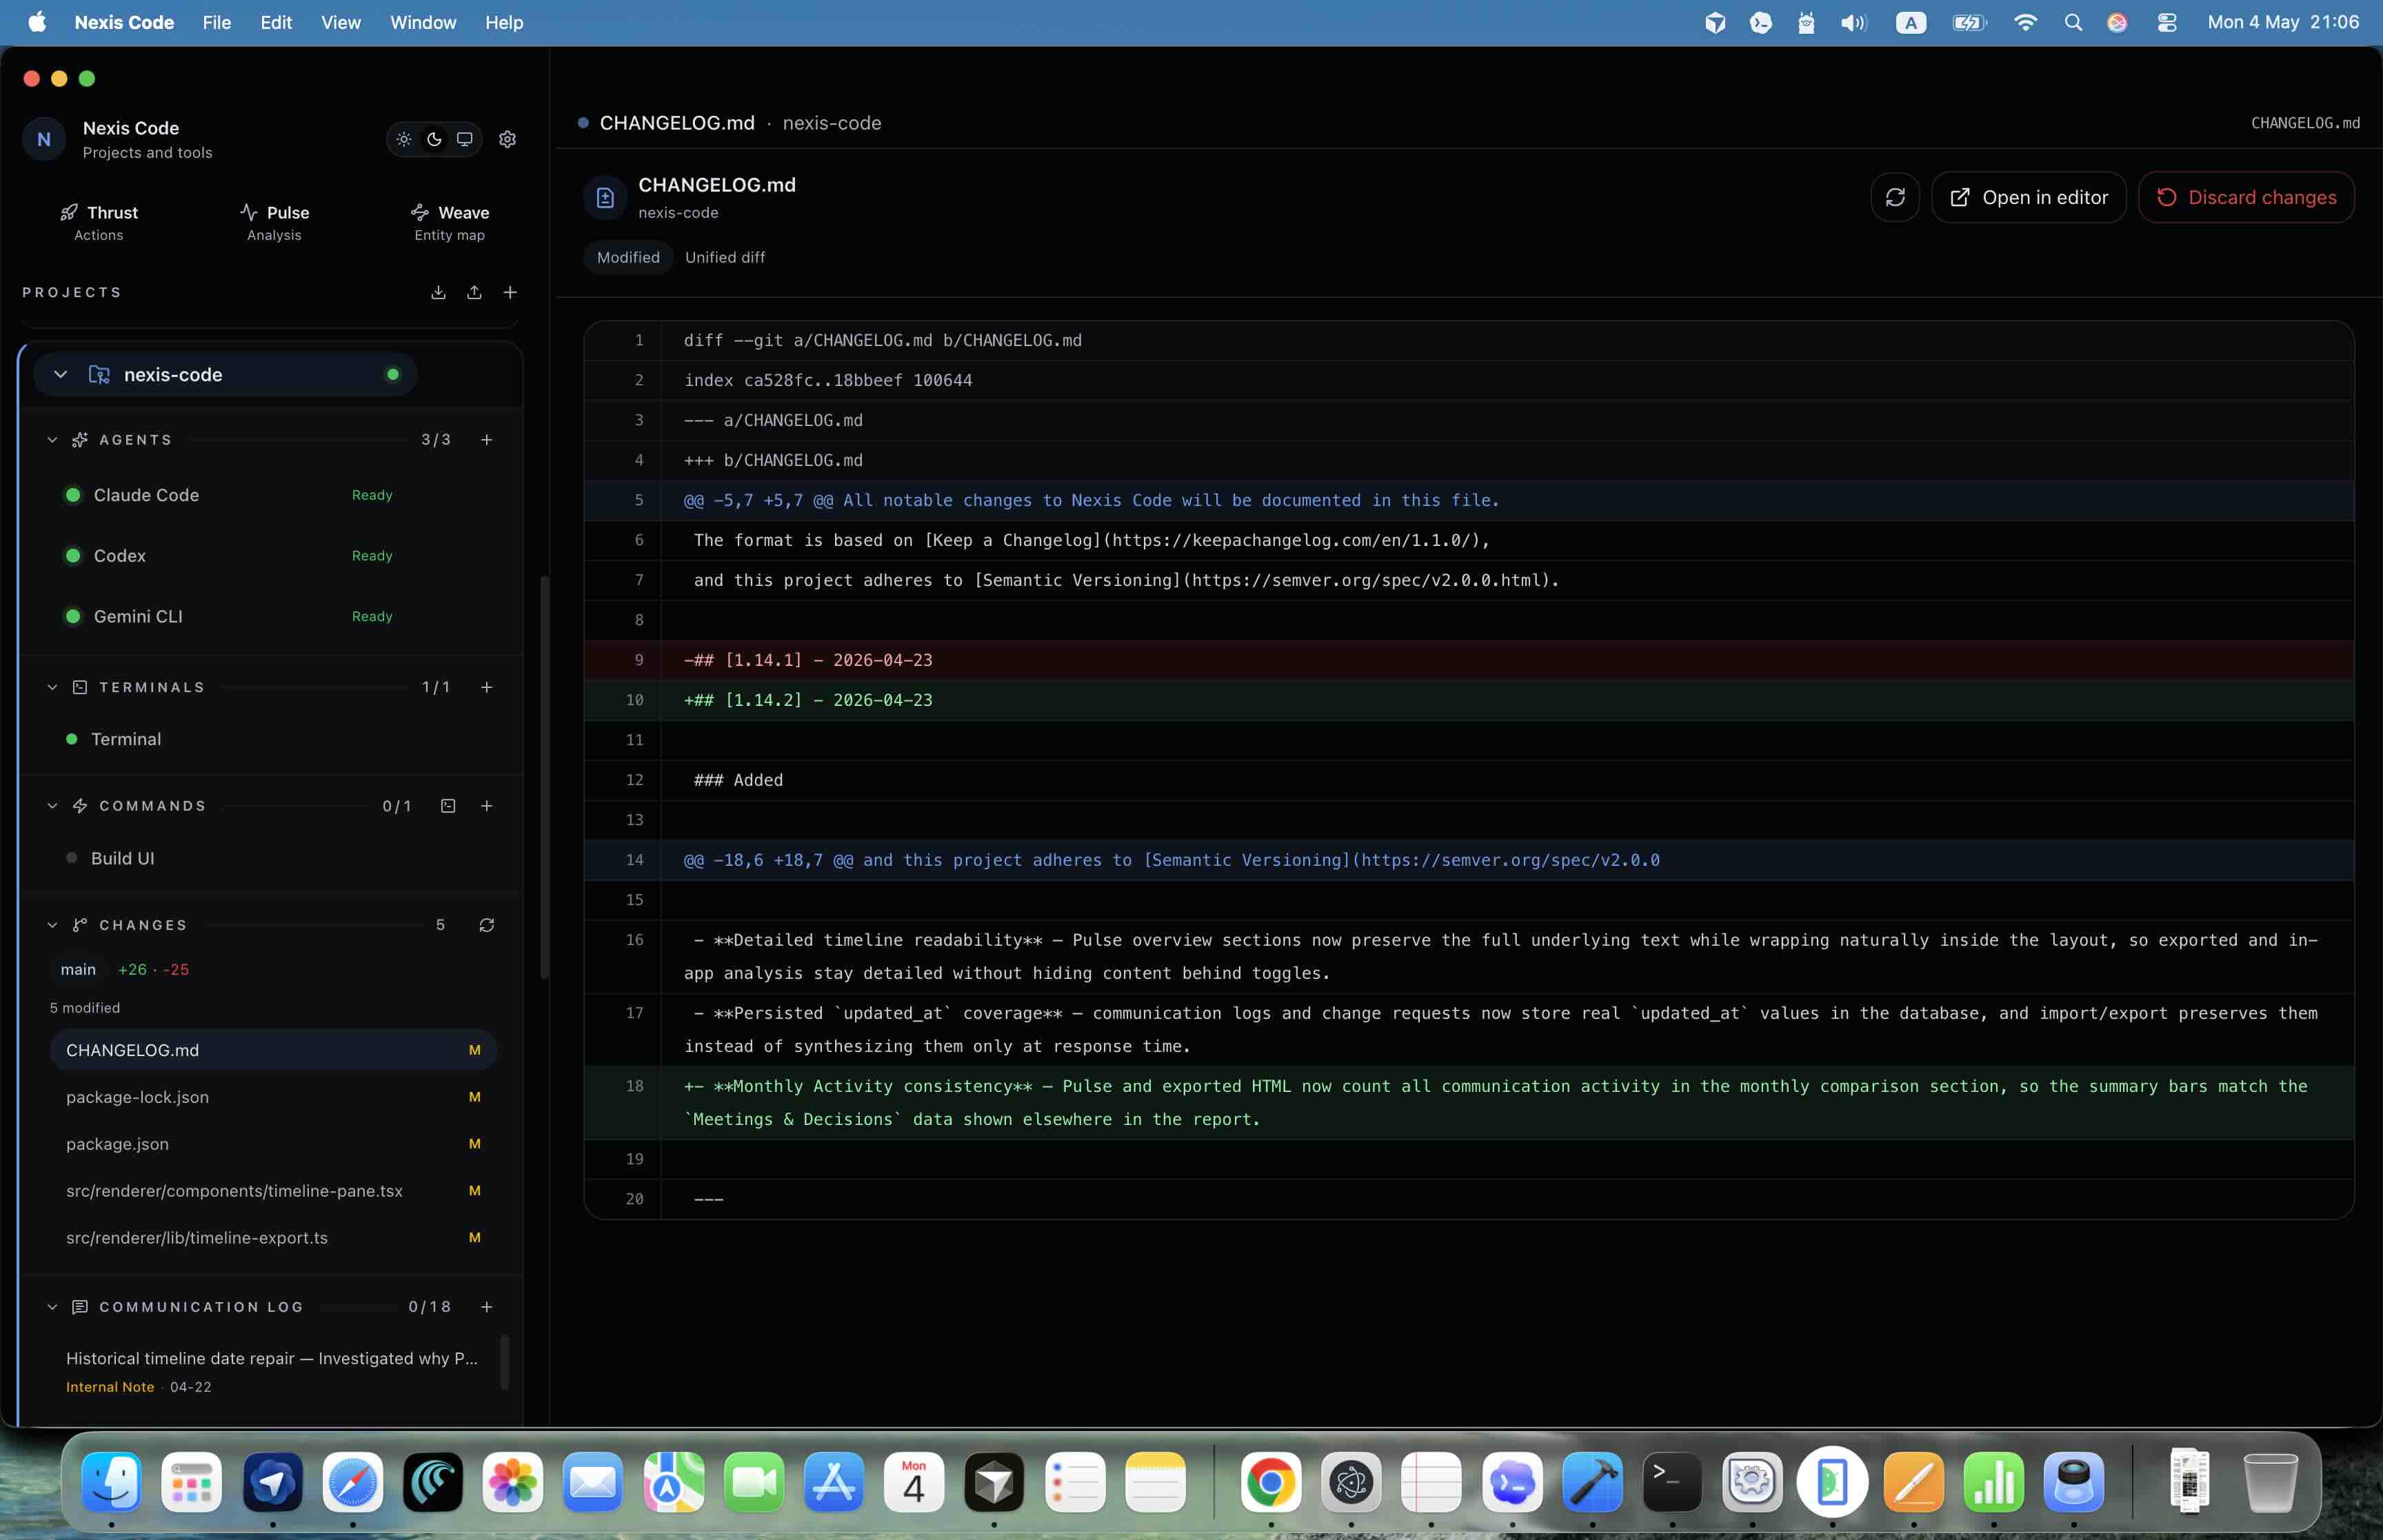Open Chrome from the dock
Screen dimensions: 2383x1540
point(1271,1482)
